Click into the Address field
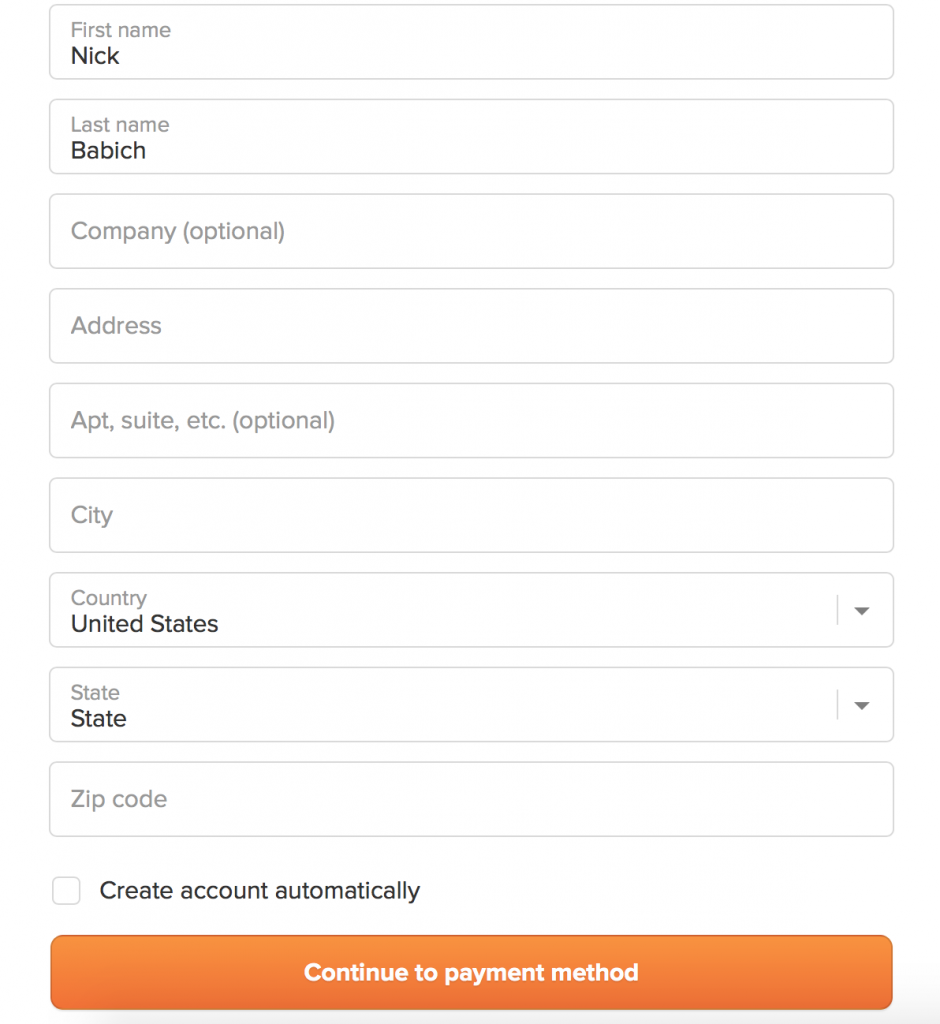The width and height of the screenshot is (940, 1024). [x=470, y=326]
